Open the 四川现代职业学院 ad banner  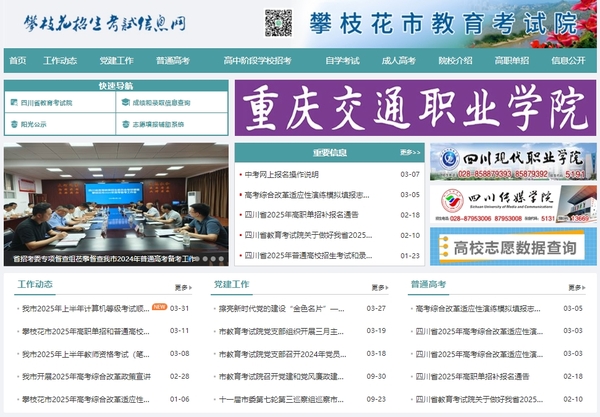click(513, 161)
